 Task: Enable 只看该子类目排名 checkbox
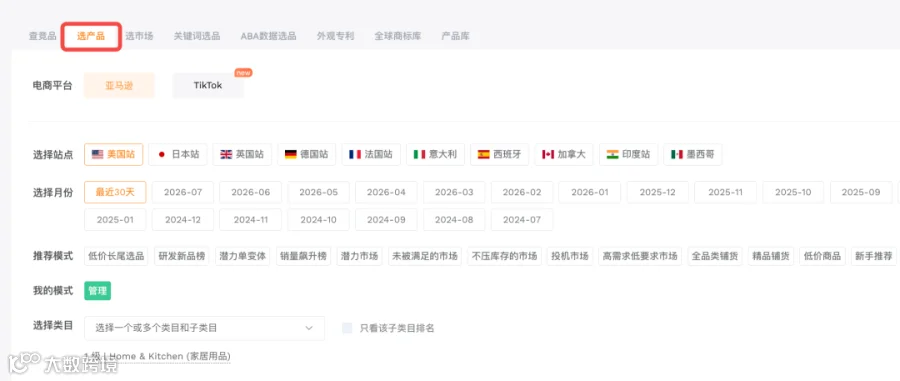click(347, 328)
